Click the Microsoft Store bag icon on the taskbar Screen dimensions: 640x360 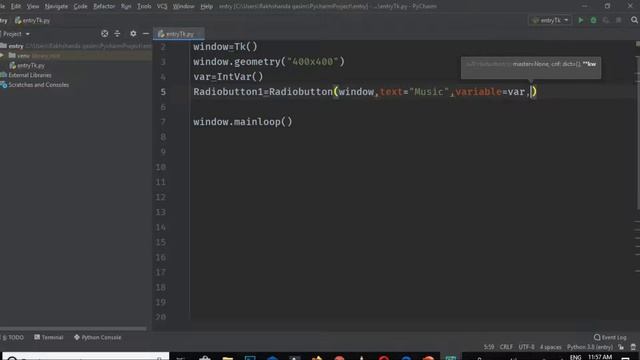205,358
